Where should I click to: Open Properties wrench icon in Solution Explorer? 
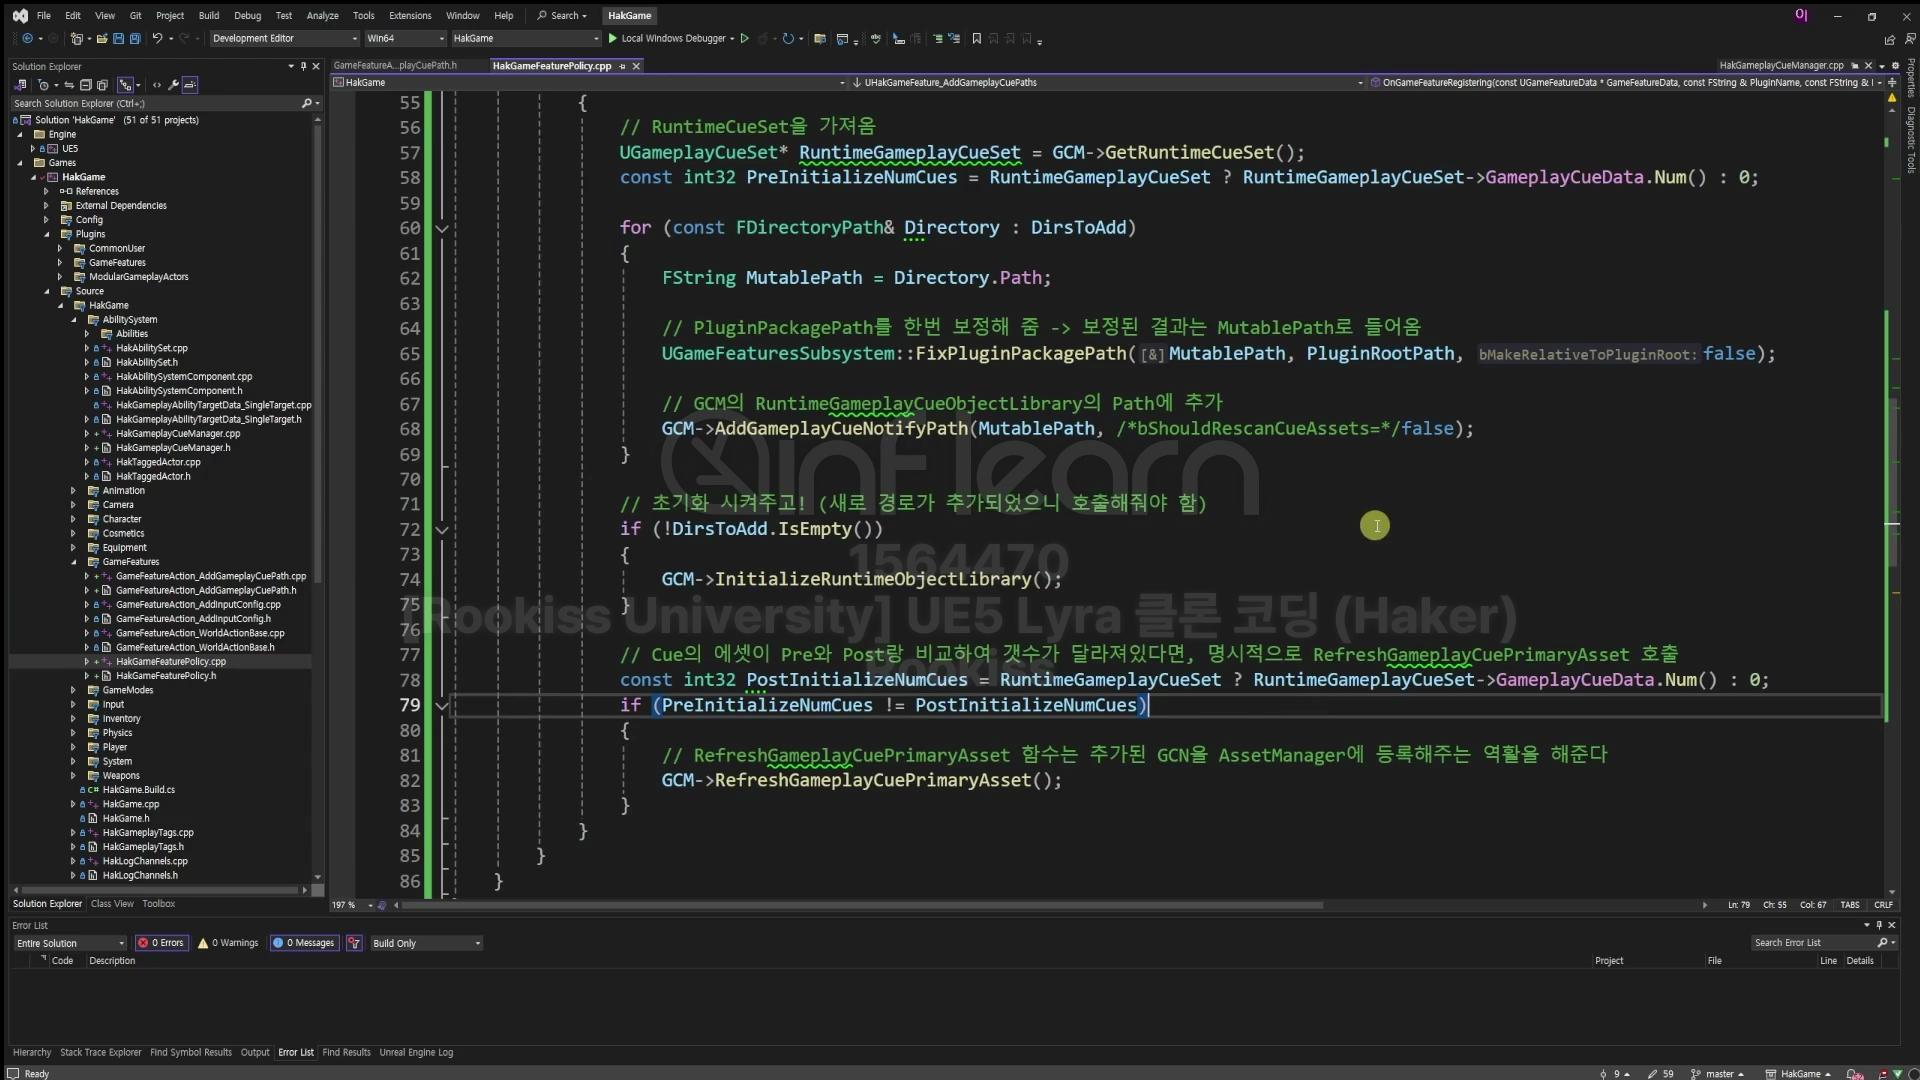click(173, 85)
